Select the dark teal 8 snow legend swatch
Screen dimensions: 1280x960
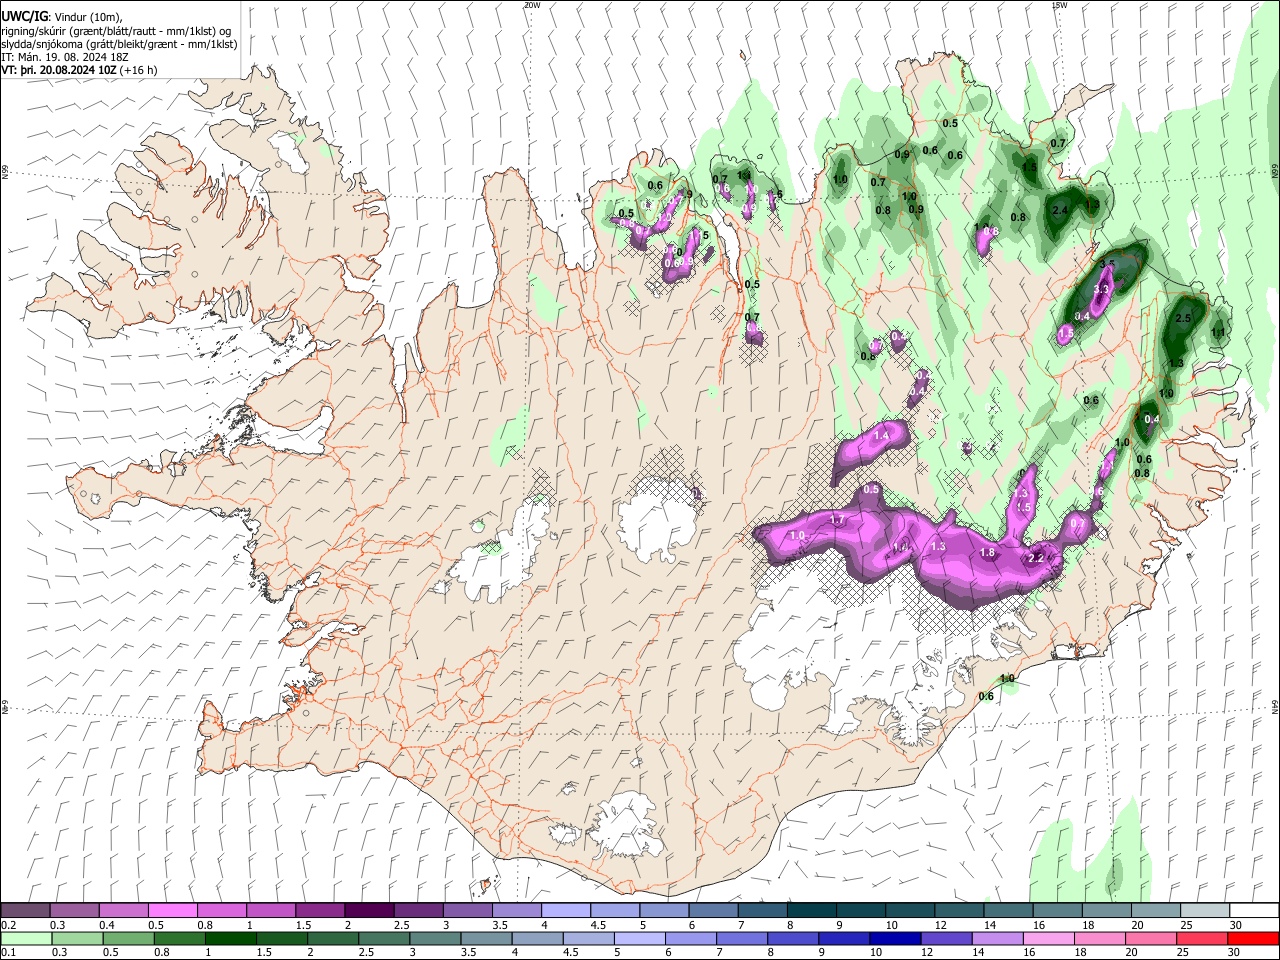(810, 911)
